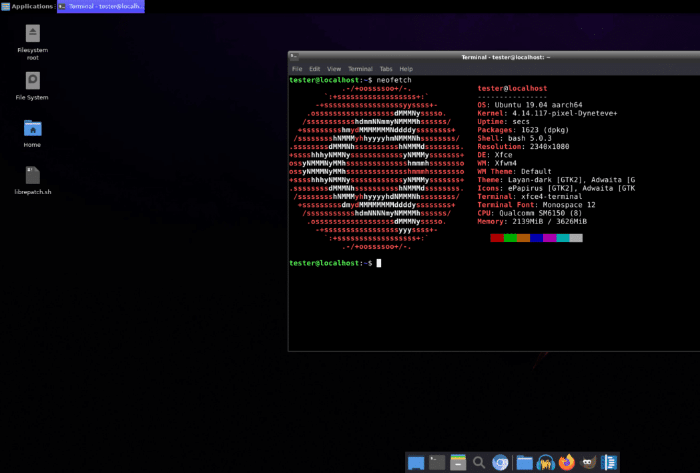This screenshot has height=473, width=700.
Task: Open the Applications menu in the top panel
Action: point(28,6)
